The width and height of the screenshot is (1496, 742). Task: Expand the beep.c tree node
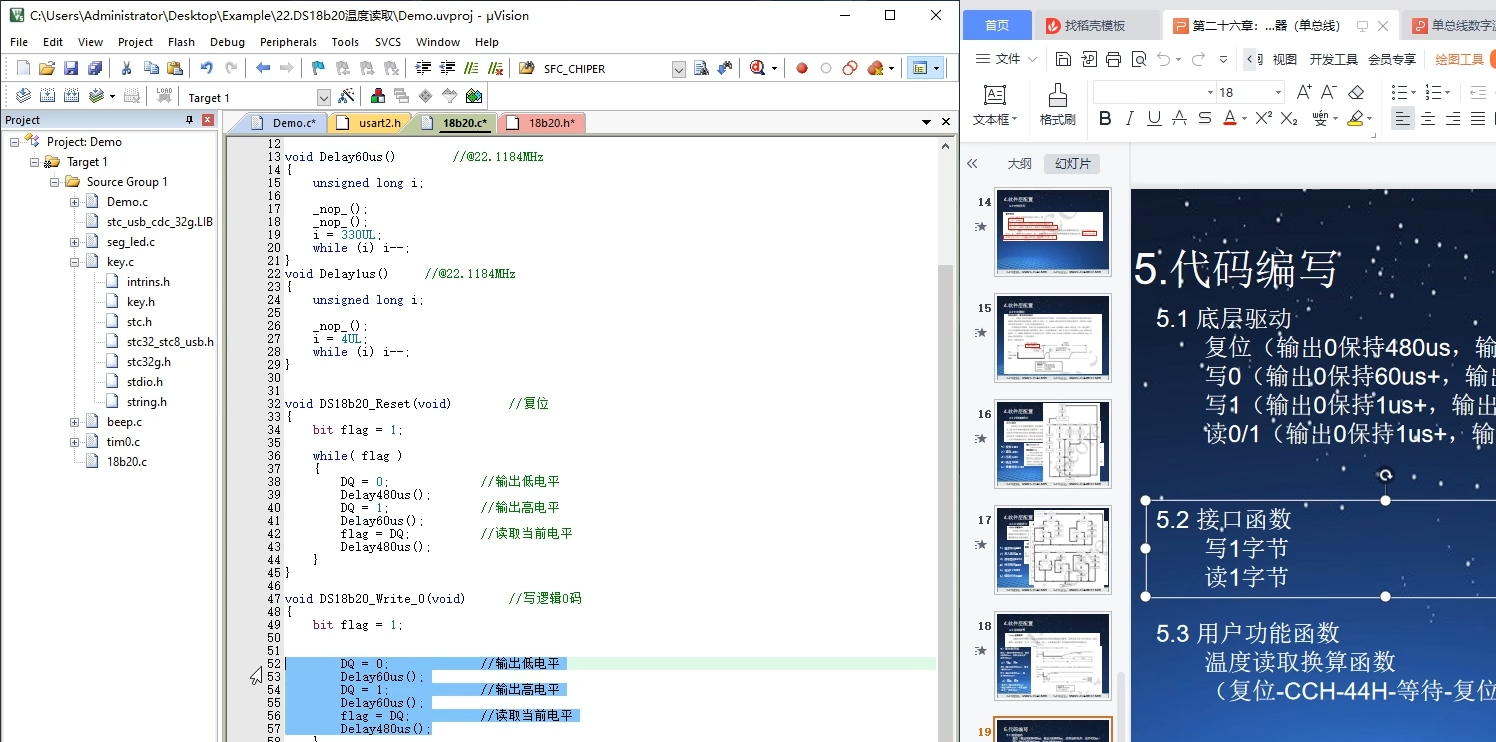click(x=75, y=422)
